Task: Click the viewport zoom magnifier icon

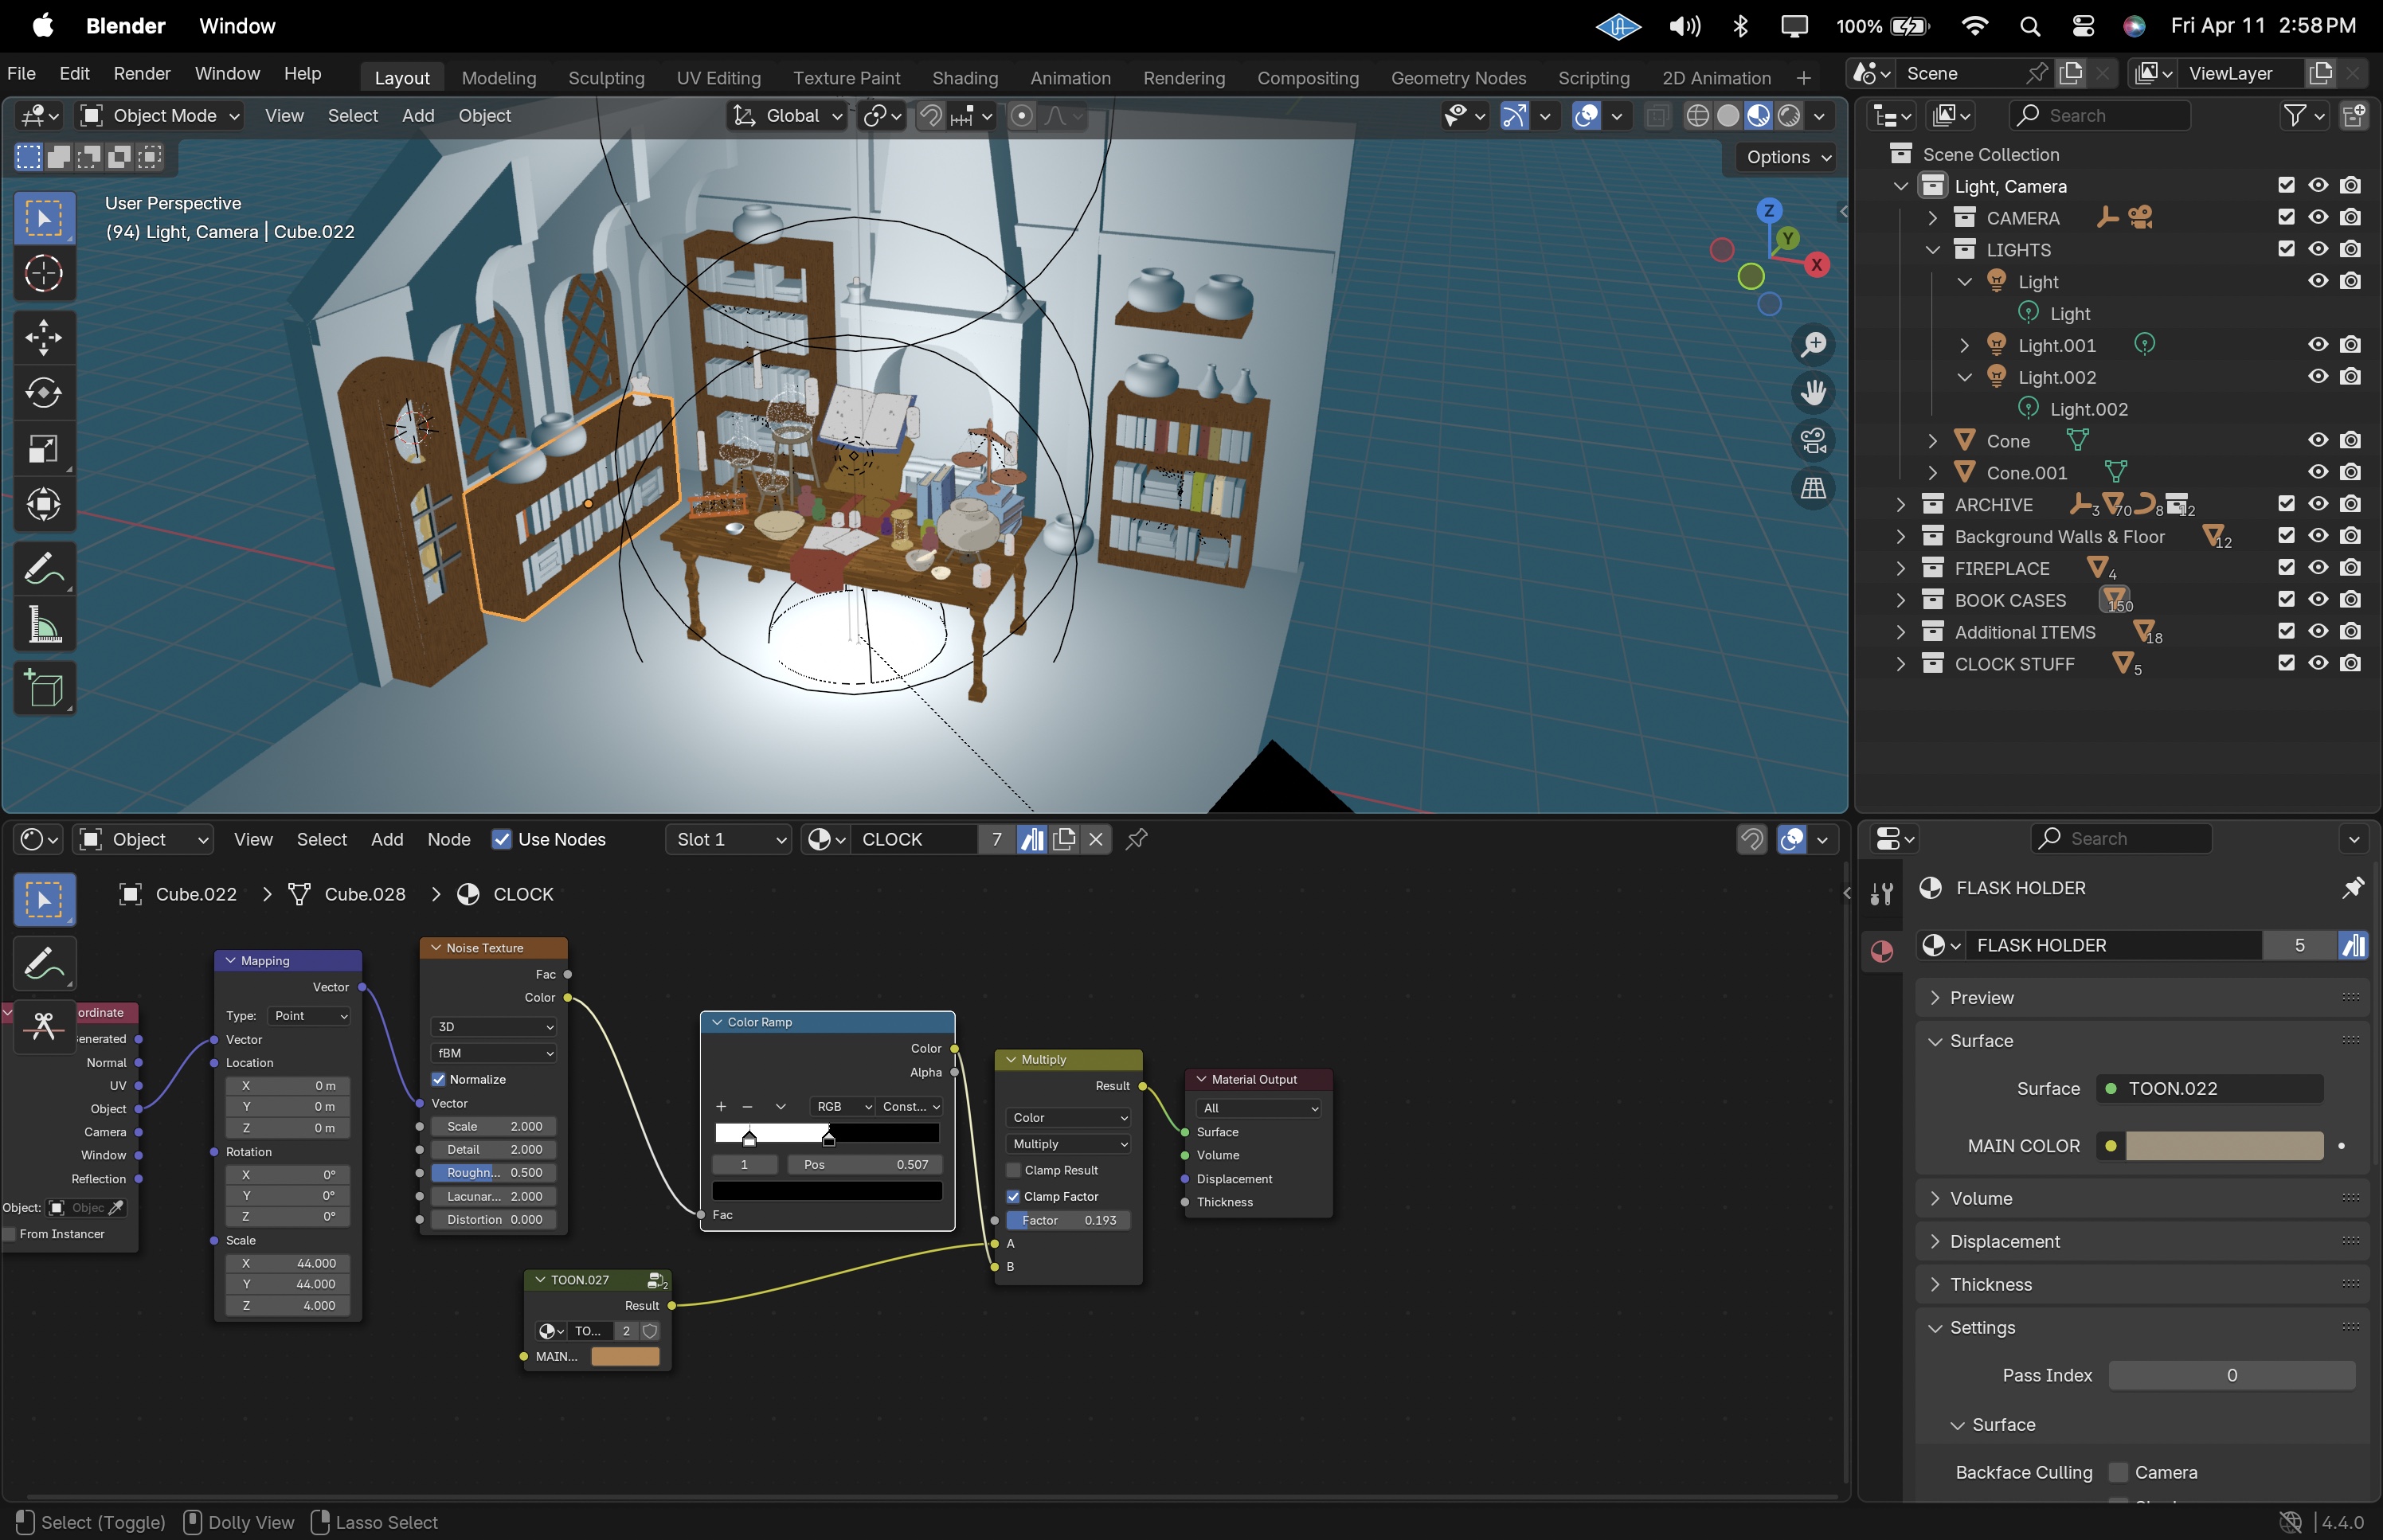Action: click(1813, 344)
